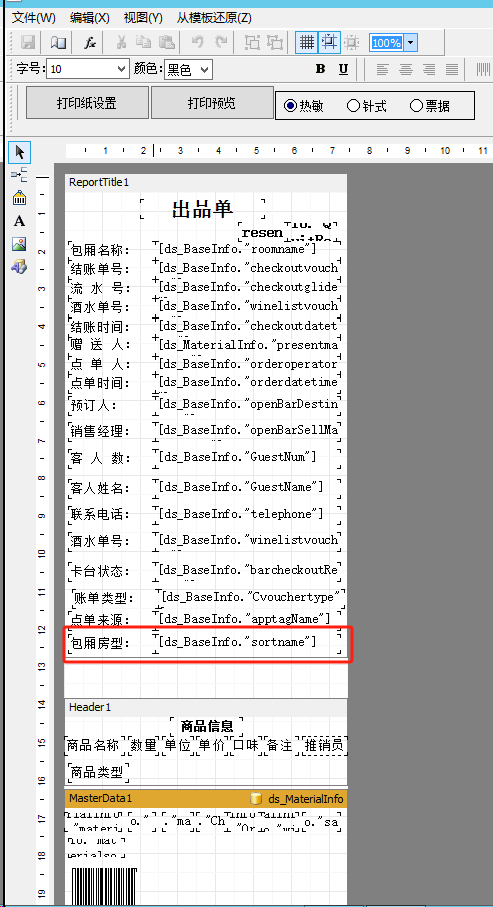The image size is (493, 907).
Task: Select the arrow pointer tool
Action: [x=20, y=153]
